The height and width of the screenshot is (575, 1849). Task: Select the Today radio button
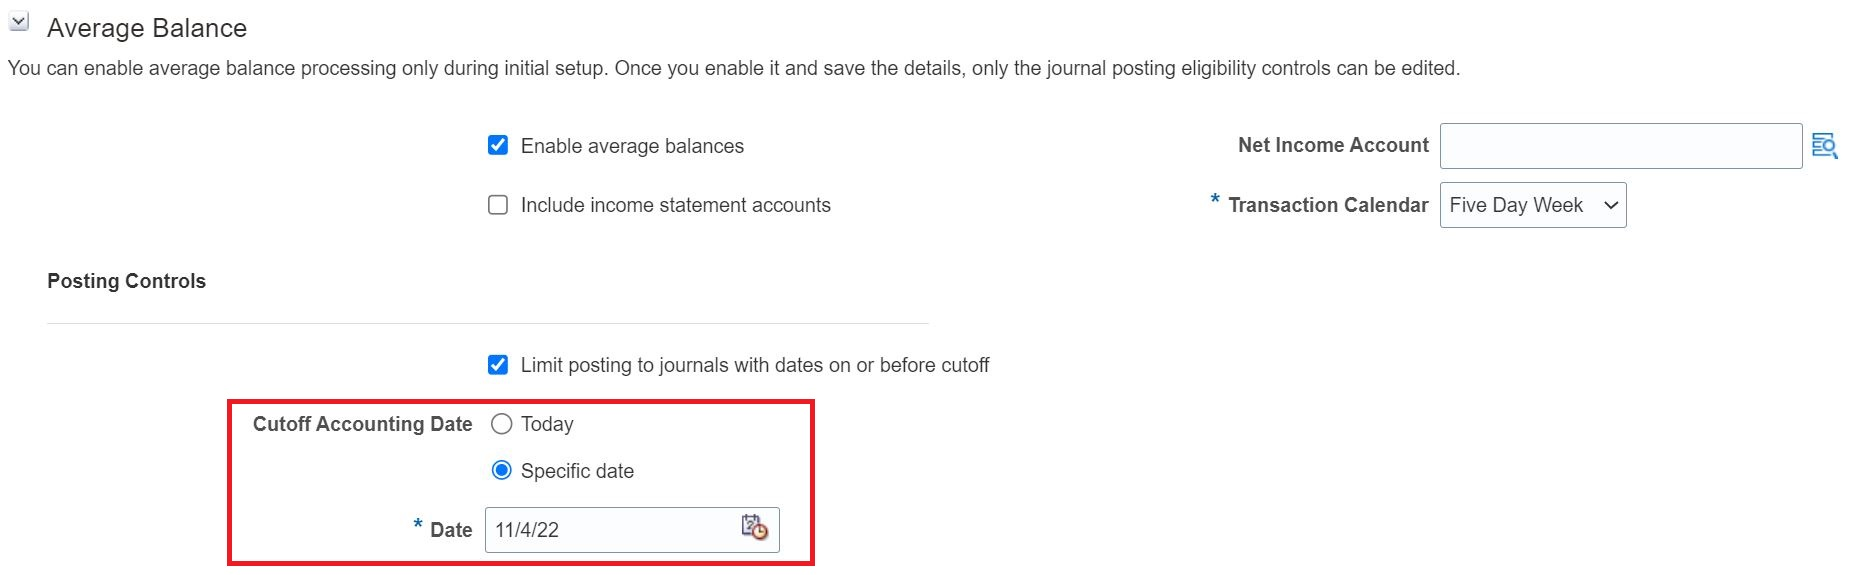pyautogui.click(x=502, y=424)
